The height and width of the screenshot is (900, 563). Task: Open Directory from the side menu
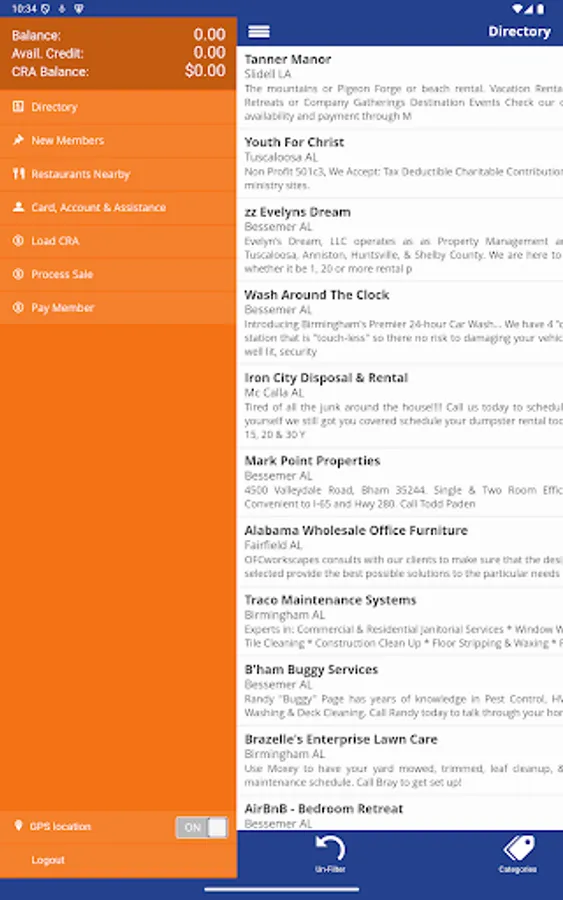[x=118, y=107]
